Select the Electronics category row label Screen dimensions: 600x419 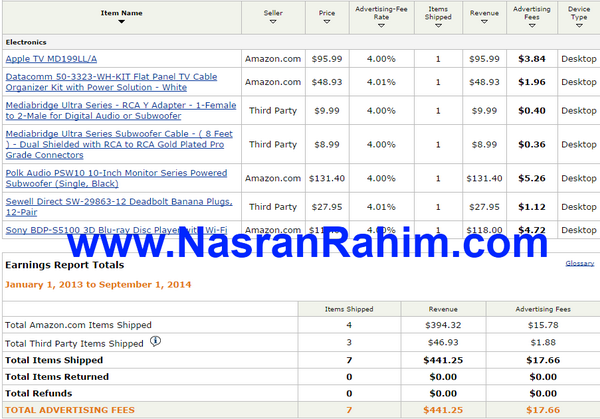(26, 42)
